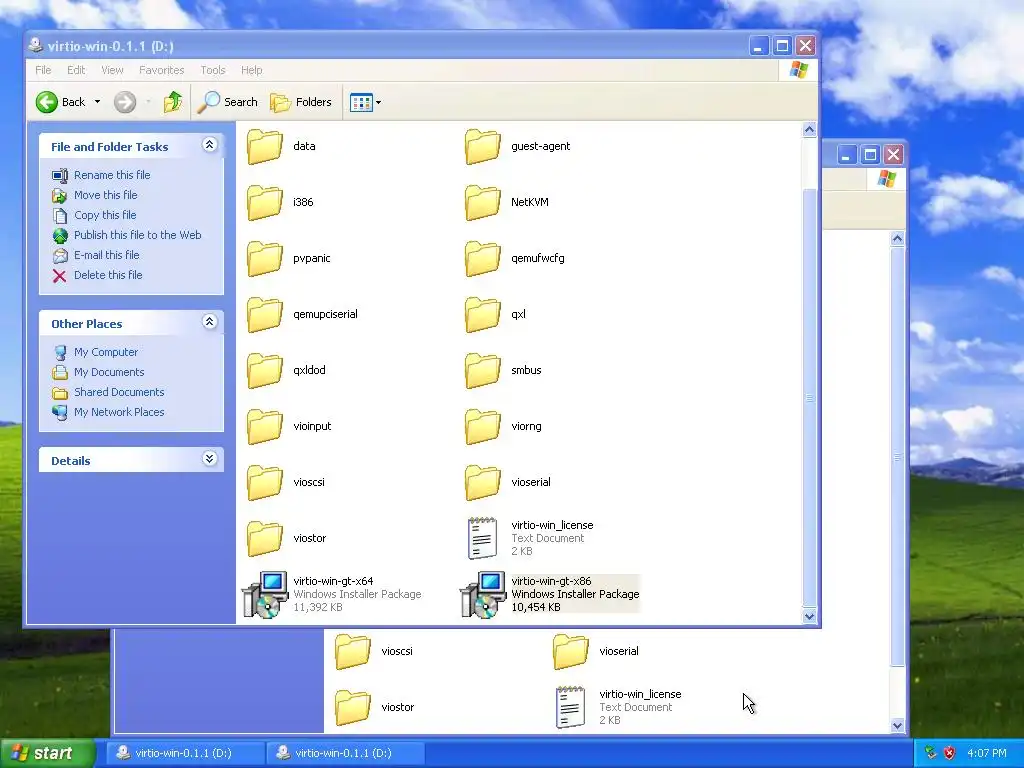Open the File menu

(x=43, y=70)
